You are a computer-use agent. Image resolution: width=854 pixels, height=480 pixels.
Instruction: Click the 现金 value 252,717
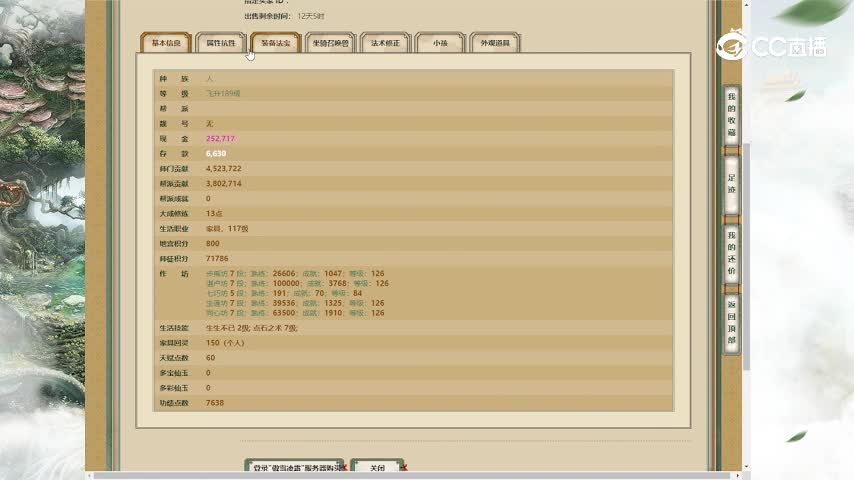tap(221, 138)
